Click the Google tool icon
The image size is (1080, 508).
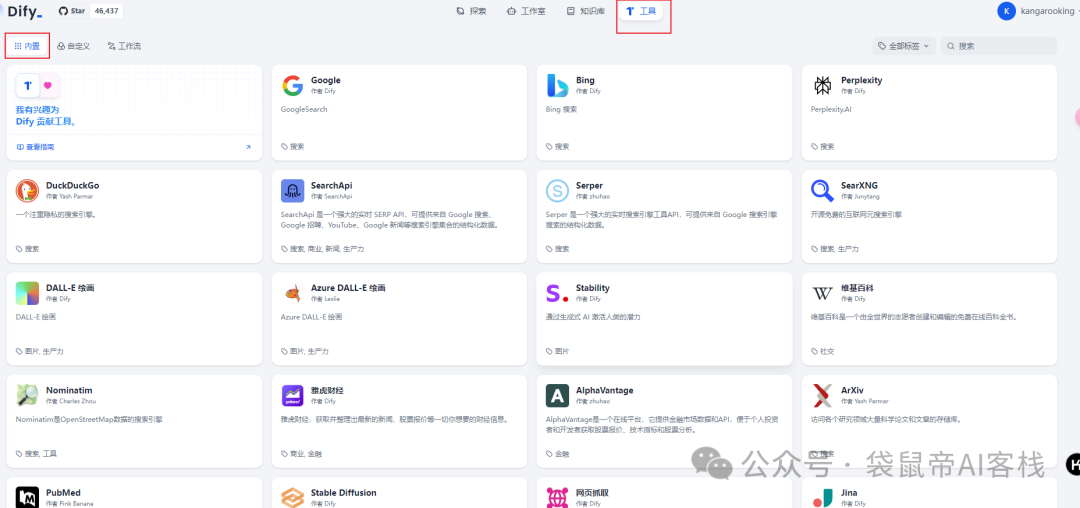tap(293, 86)
